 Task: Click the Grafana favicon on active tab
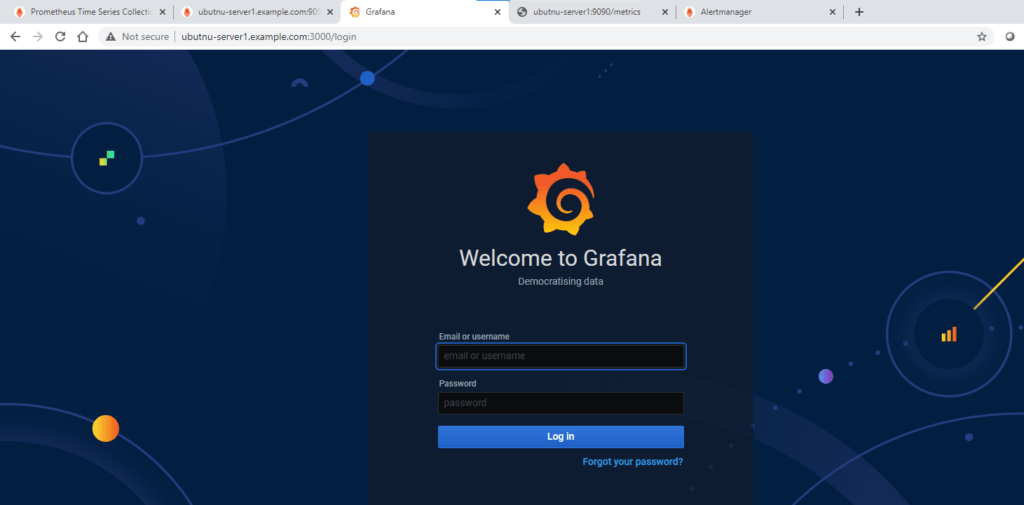[x=355, y=12]
